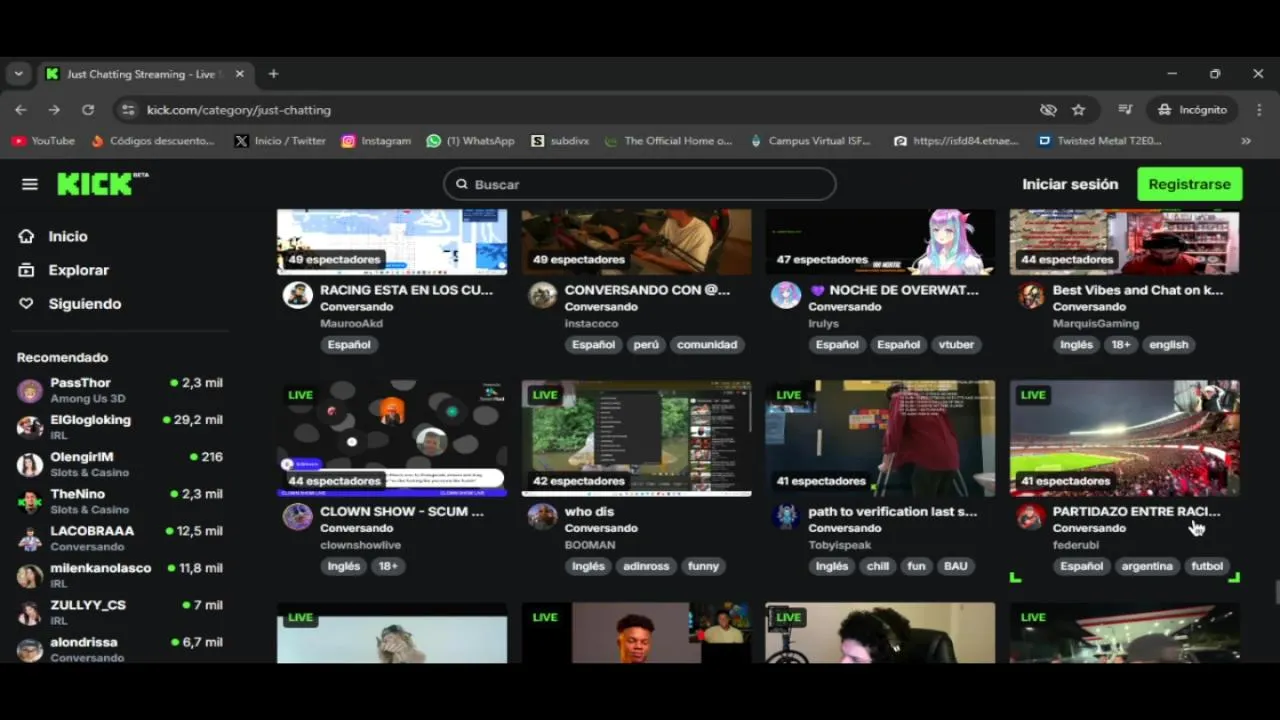Open PassThor recommended channel

(120, 390)
